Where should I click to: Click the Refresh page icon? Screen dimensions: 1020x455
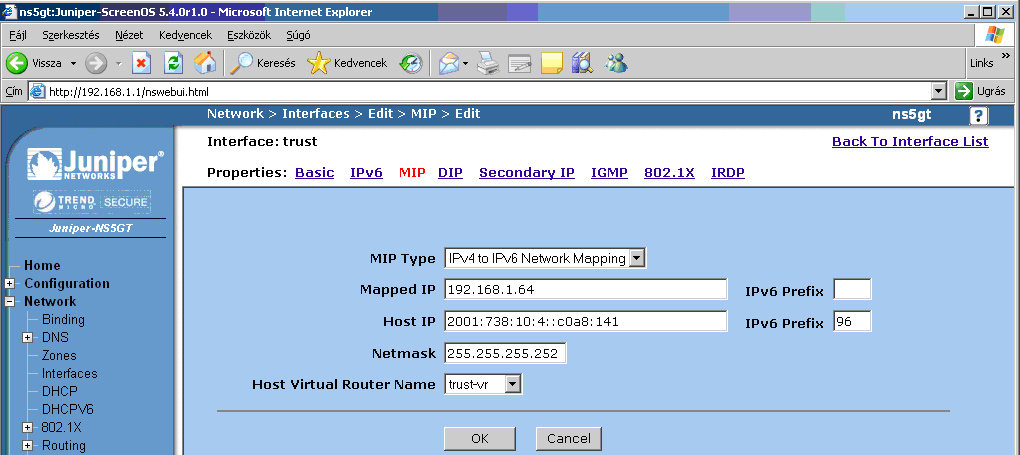[x=173, y=63]
